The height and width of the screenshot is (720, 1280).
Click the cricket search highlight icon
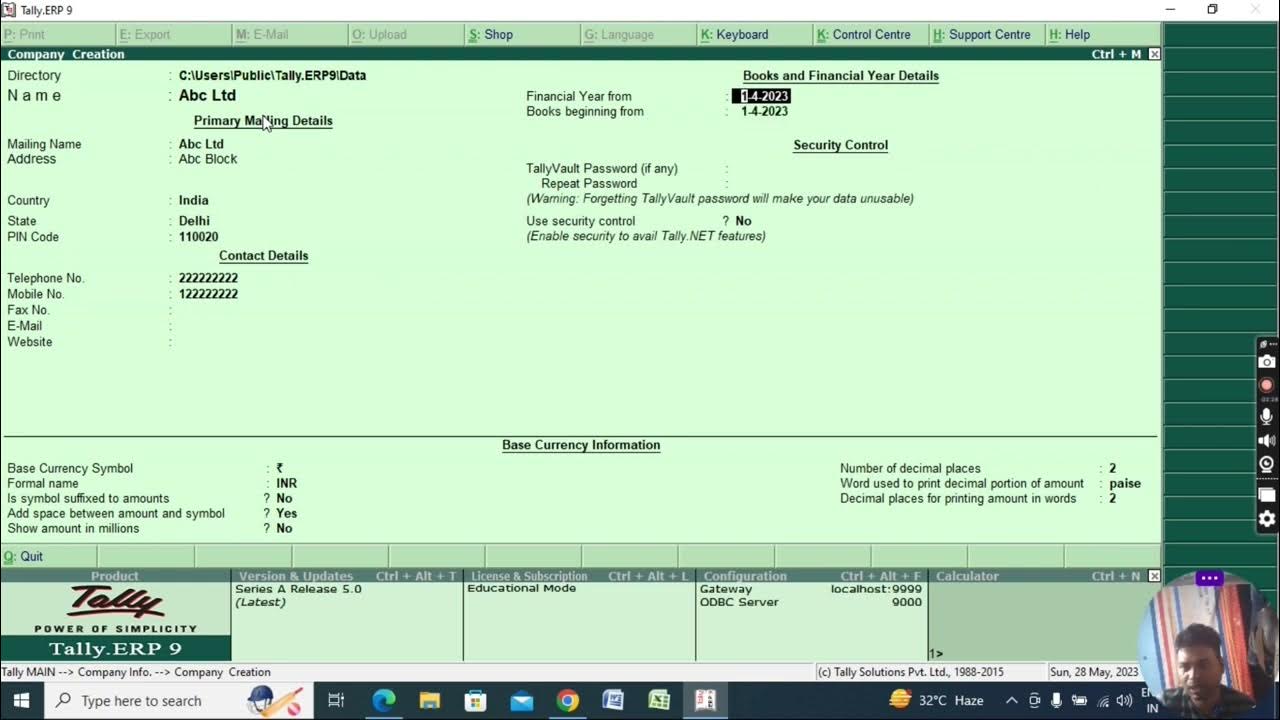[x=275, y=700]
